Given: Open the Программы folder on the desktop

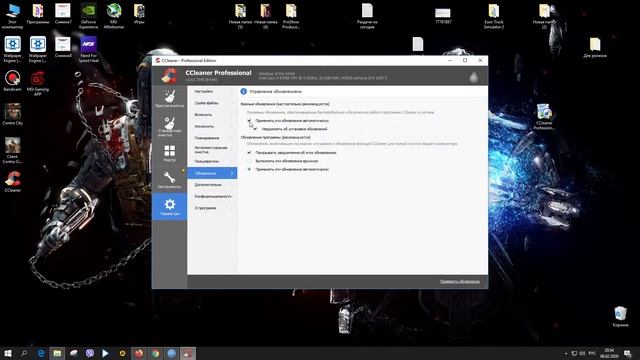Looking at the screenshot, I should pos(38,14).
